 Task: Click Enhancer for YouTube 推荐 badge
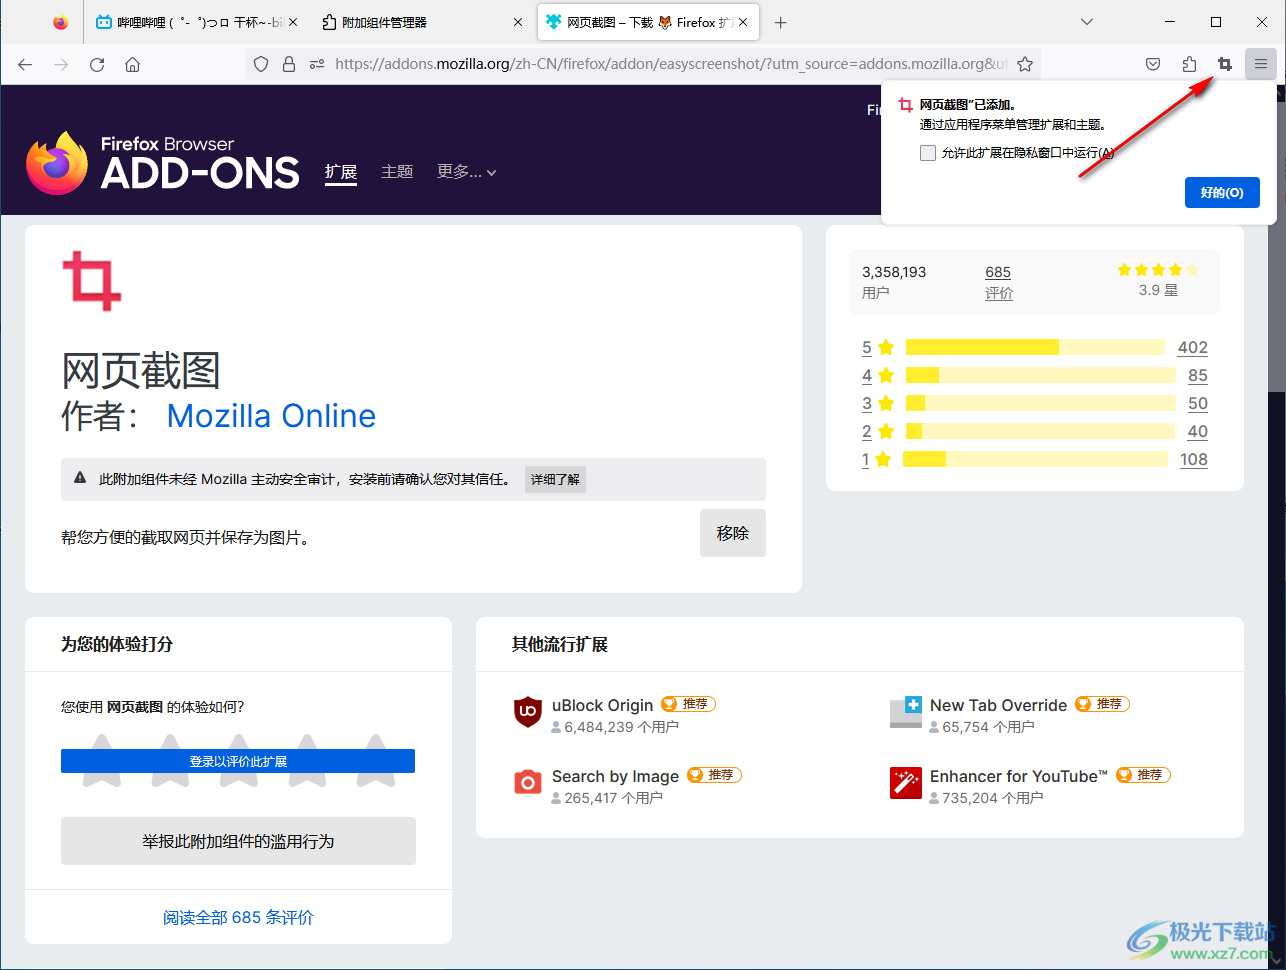pos(1142,775)
